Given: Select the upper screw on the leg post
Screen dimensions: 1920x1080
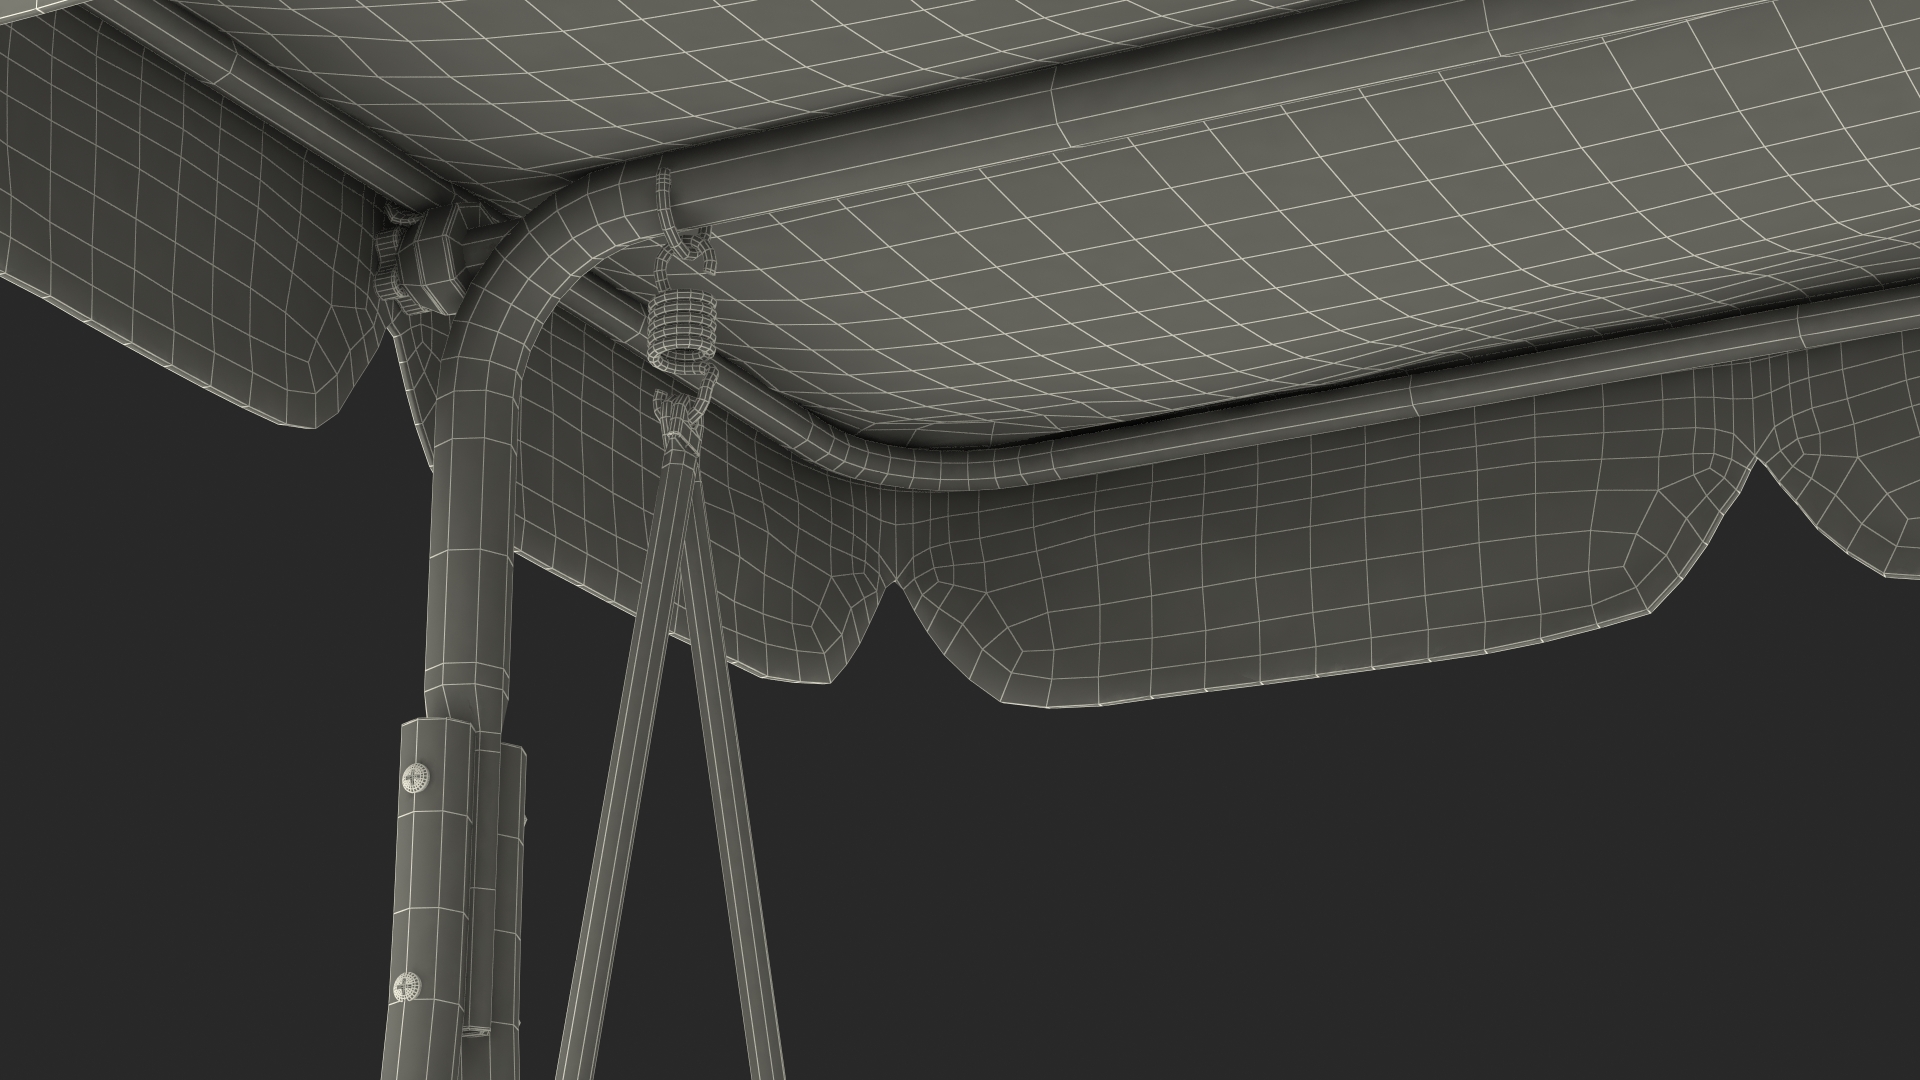Looking at the screenshot, I should (x=415, y=777).
